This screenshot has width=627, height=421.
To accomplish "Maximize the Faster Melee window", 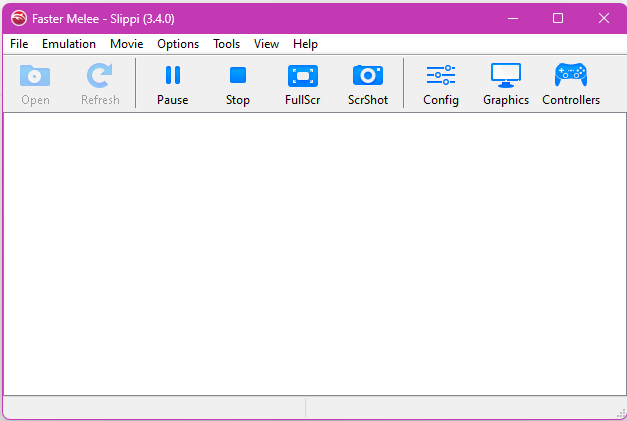I will click(558, 18).
